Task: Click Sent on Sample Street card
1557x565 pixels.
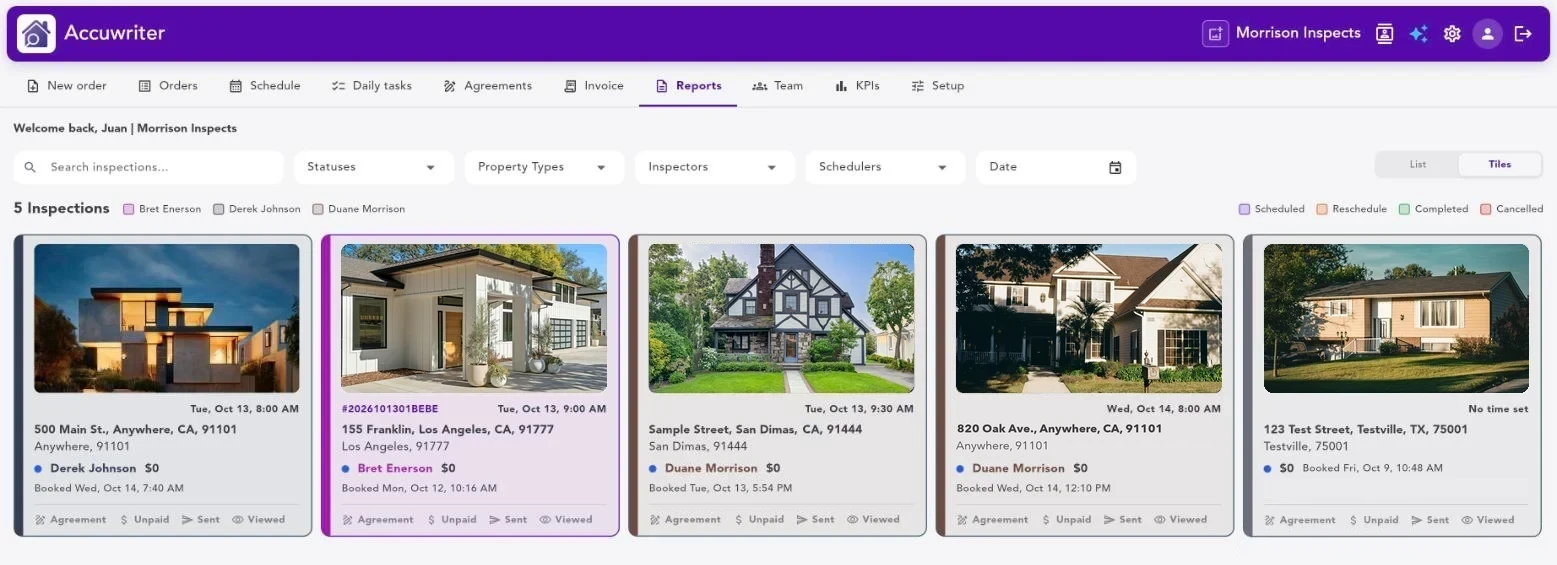Action: click(x=815, y=520)
